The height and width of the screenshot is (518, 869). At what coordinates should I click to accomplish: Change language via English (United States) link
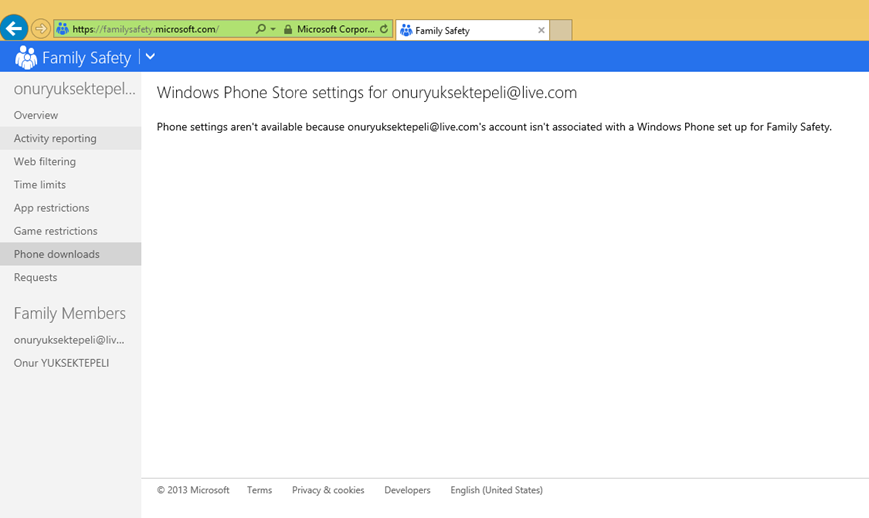(497, 490)
